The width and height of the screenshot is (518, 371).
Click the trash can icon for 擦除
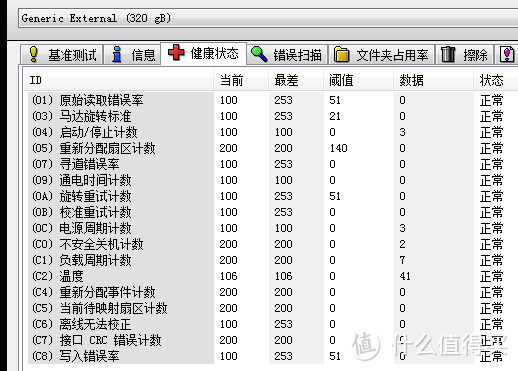[x=448, y=54]
